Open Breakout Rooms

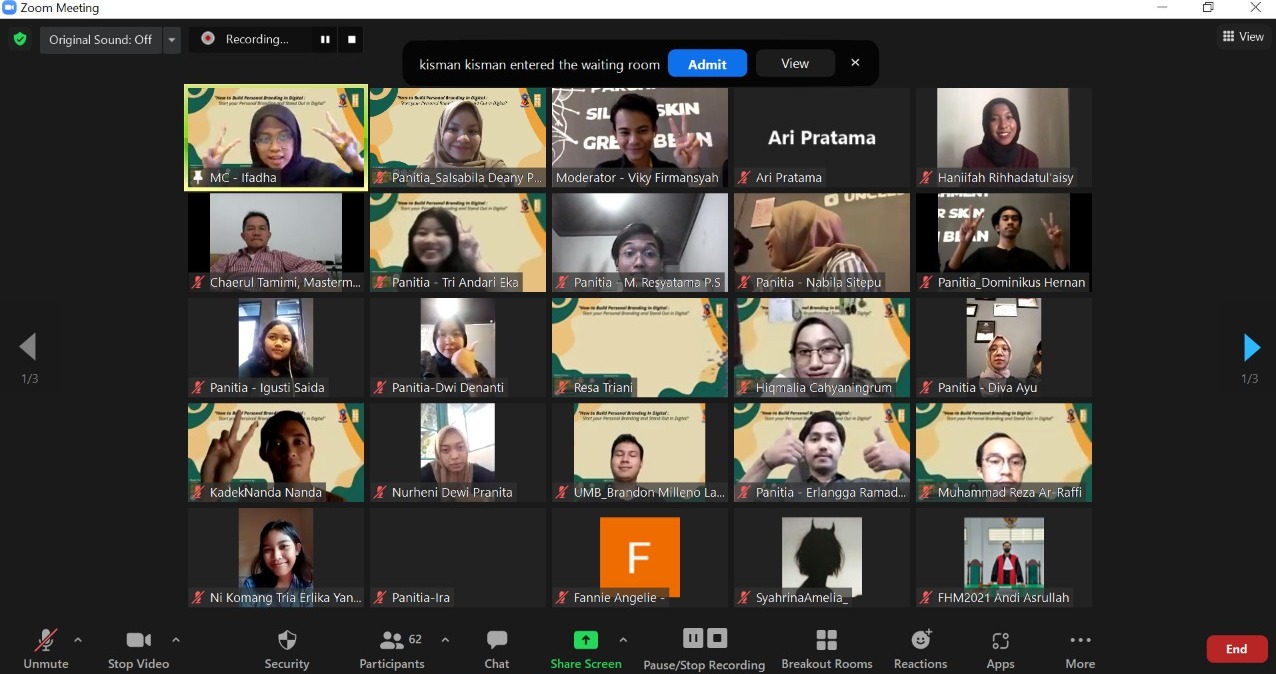point(827,648)
